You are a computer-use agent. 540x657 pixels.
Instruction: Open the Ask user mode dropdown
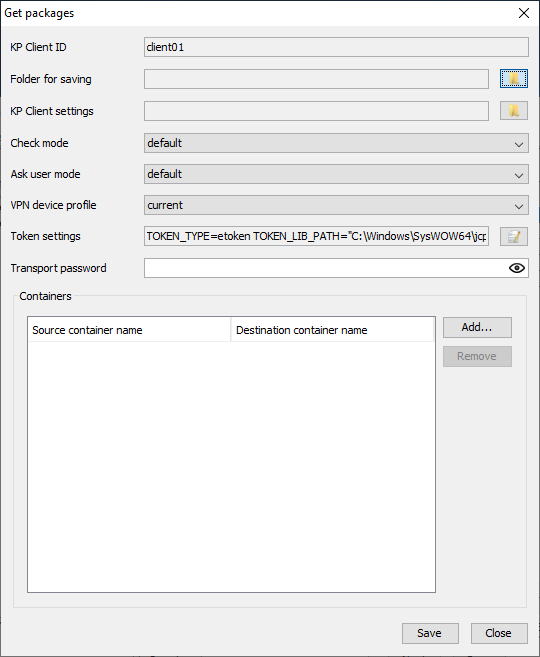(x=336, y=174)
